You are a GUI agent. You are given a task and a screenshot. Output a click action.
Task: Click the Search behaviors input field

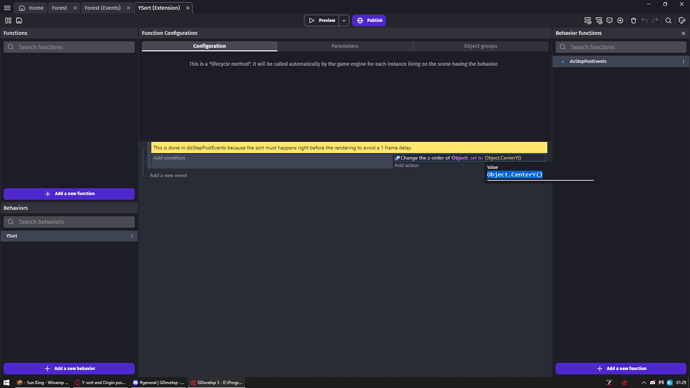pyautogui.click(x=69, y=222)
